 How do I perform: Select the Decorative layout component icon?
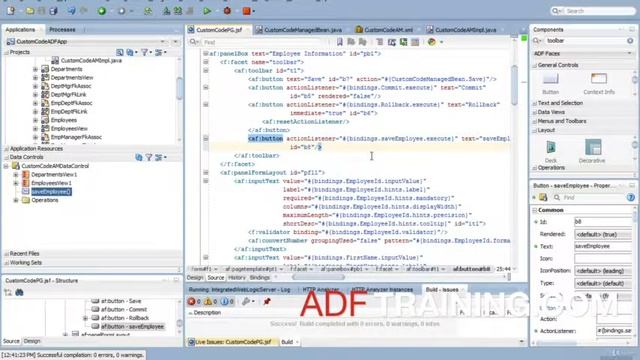tap(593, 147)
